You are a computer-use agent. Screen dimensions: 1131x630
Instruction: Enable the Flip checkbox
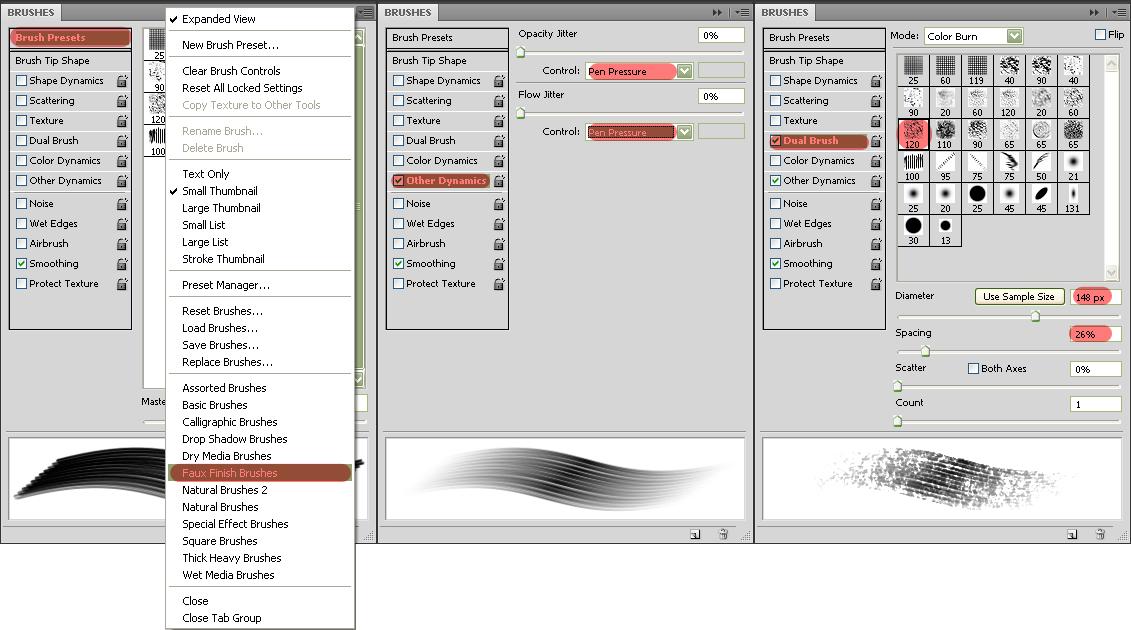click(1101, 35)
